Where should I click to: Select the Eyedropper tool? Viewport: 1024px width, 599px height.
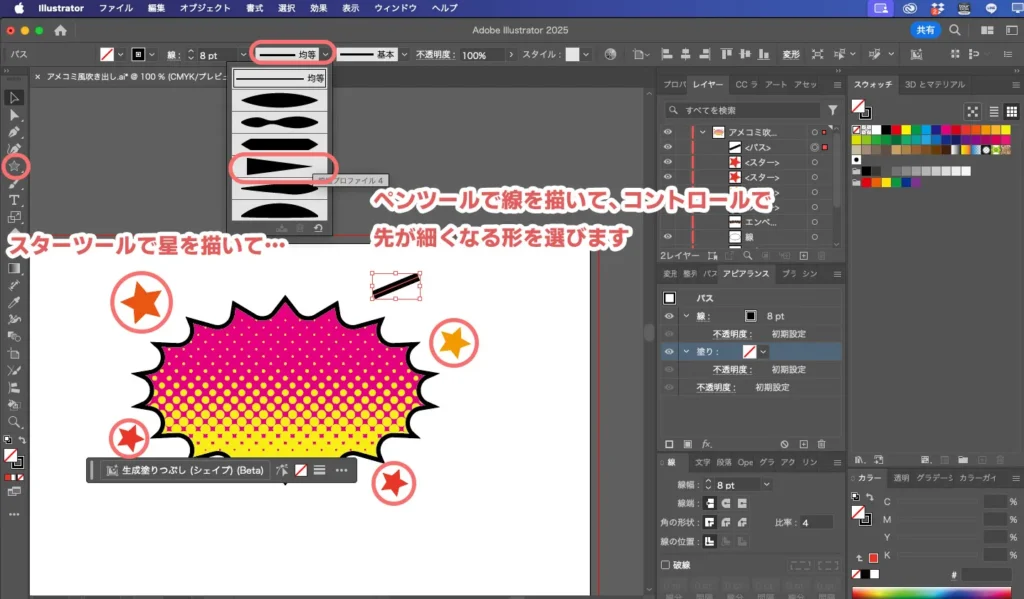[x=14, y=302]
